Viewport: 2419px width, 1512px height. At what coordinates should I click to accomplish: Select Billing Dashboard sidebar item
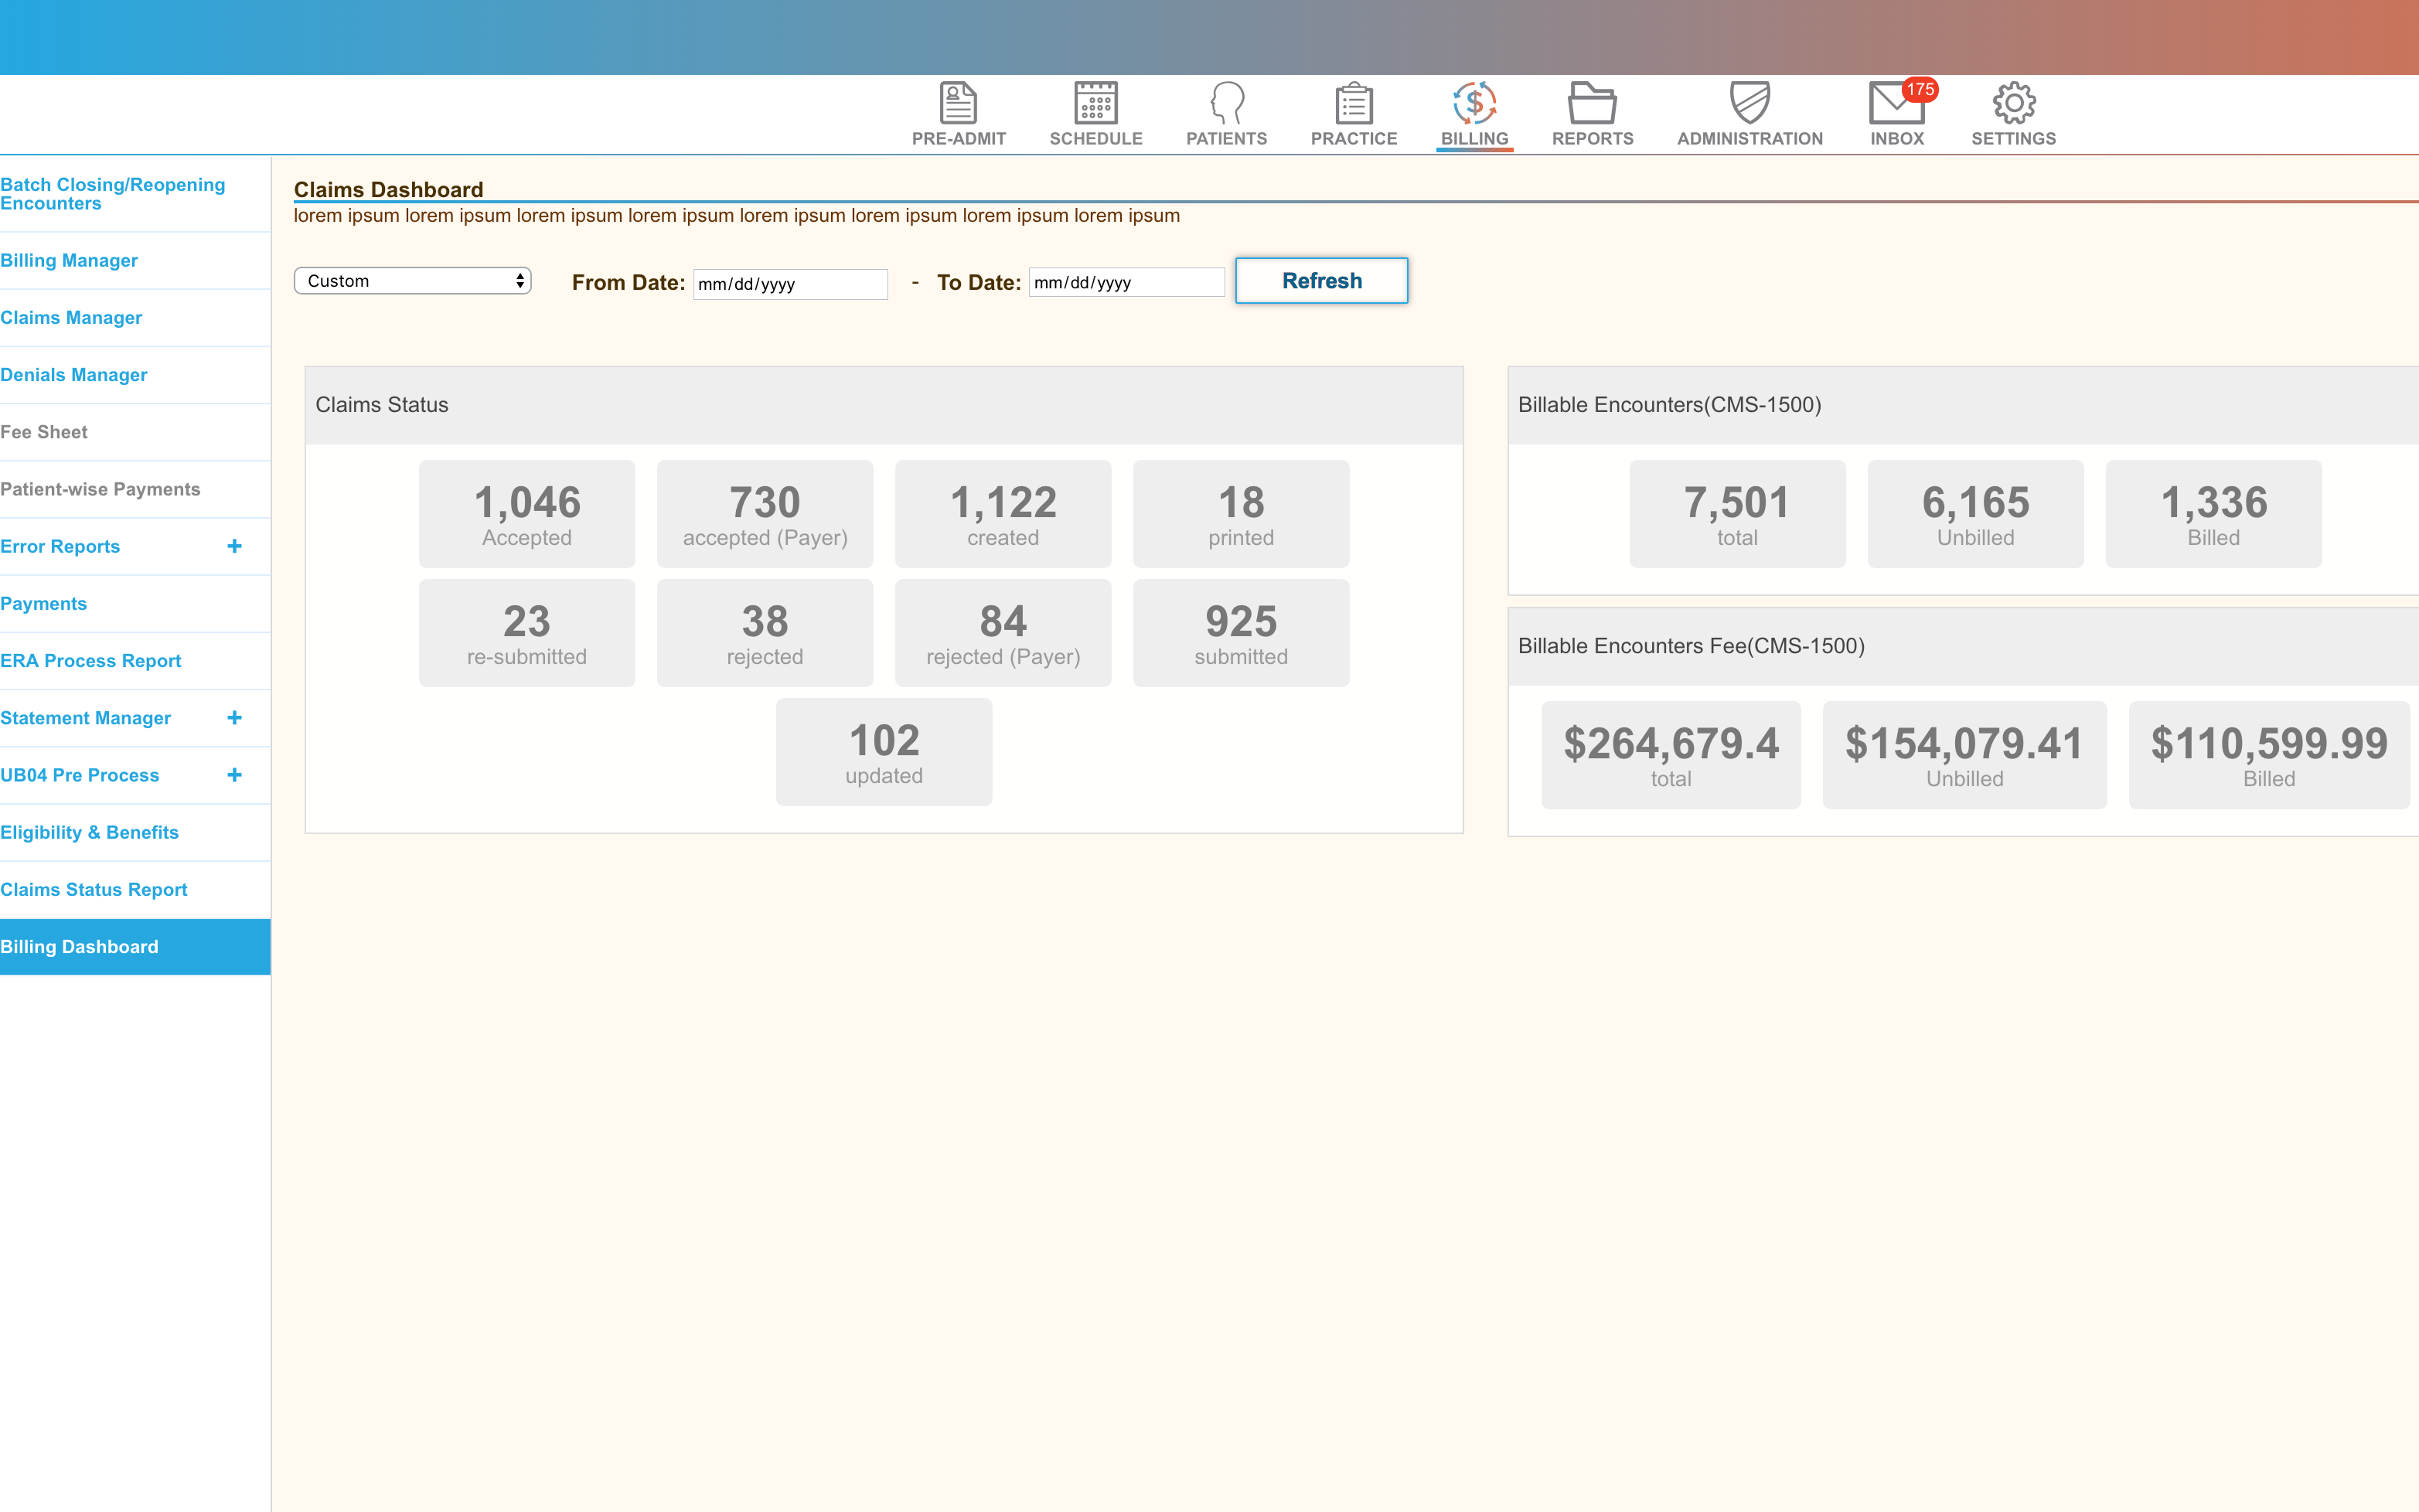click(x=80, y=947)
